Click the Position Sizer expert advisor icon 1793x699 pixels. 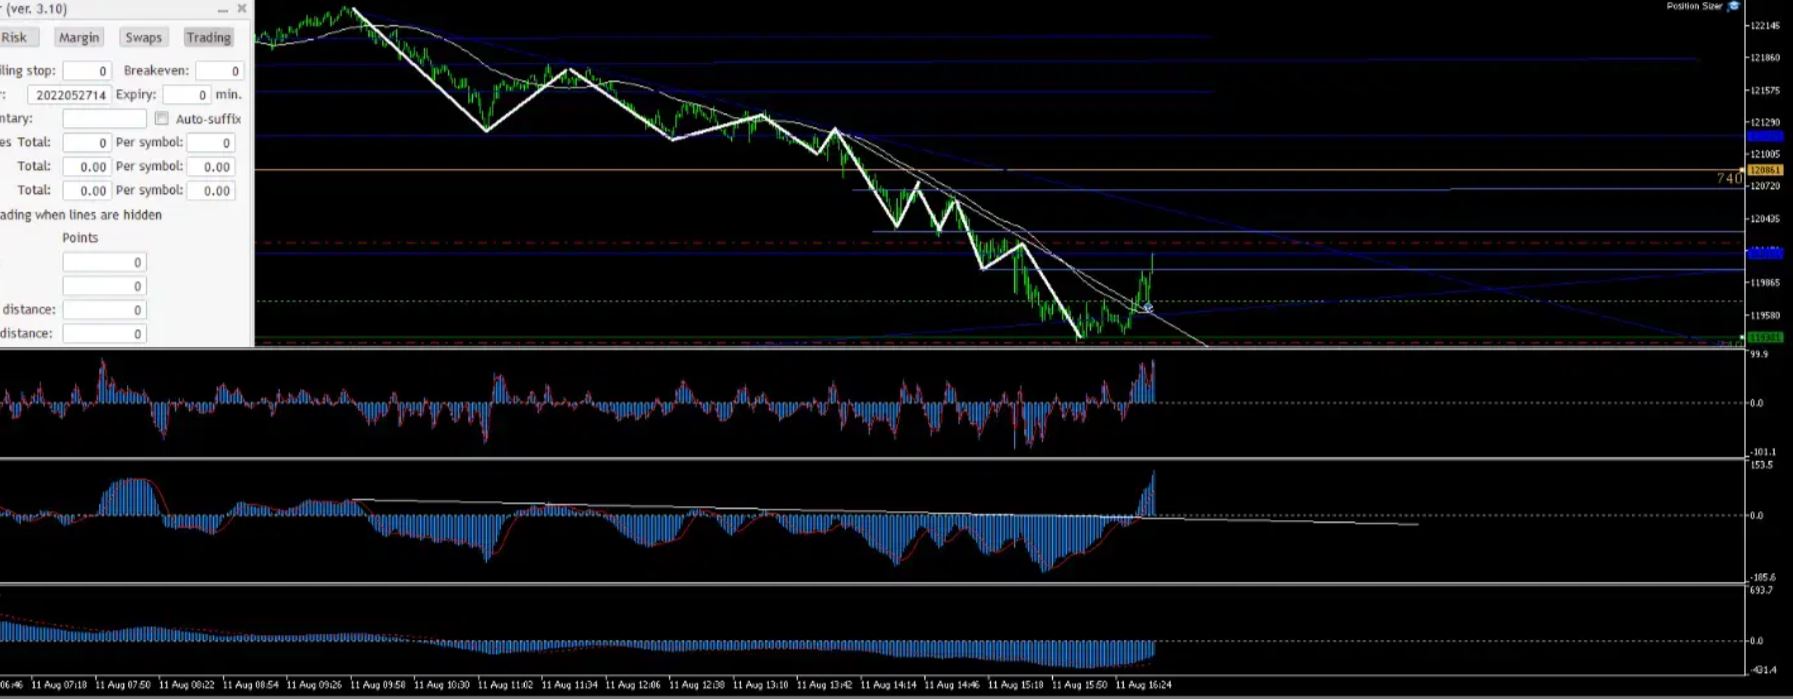coord(1734,6)
